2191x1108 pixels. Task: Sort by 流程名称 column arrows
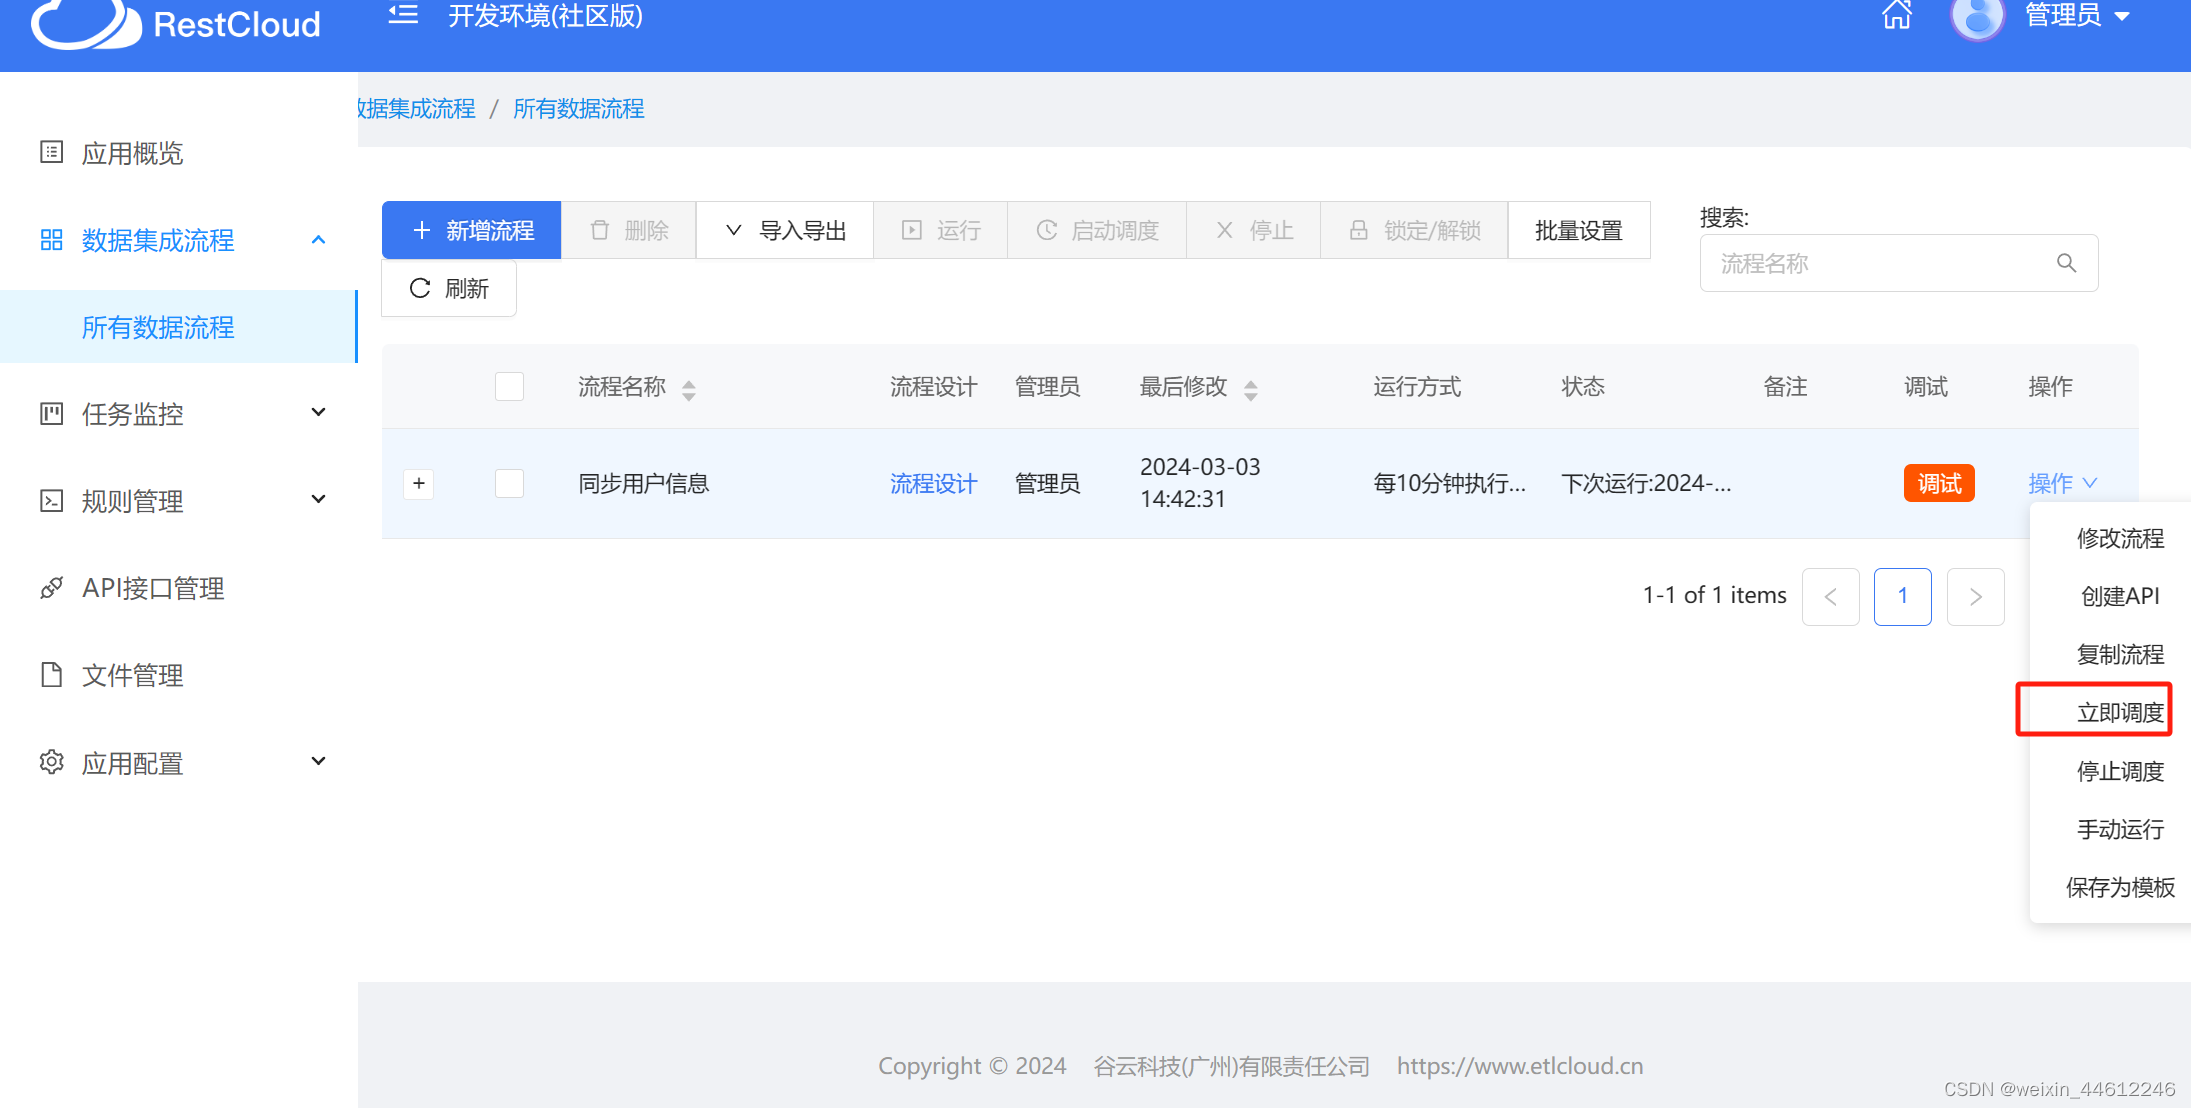(x=689, y=389)
